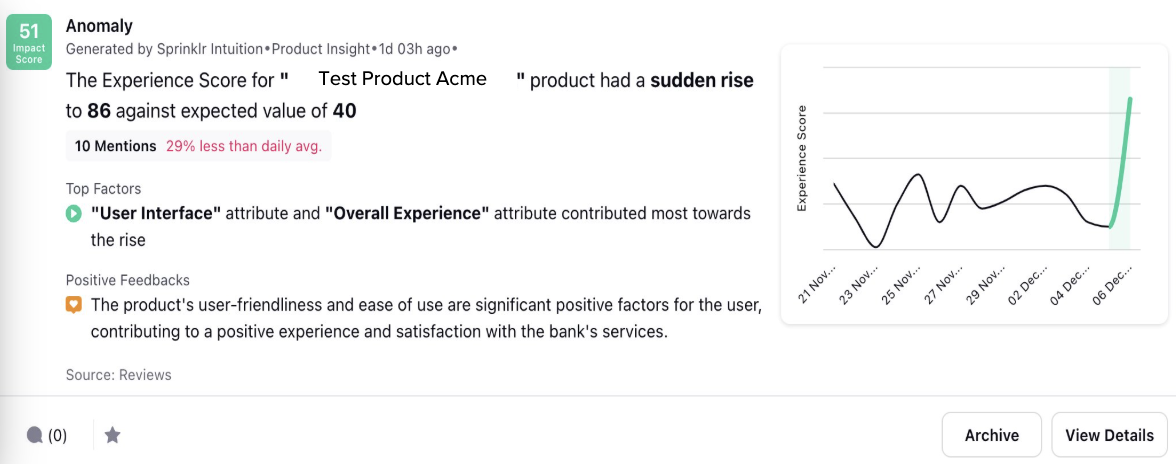Select the 21 Nov axis label
The image size is (1176, 464).
817,284
